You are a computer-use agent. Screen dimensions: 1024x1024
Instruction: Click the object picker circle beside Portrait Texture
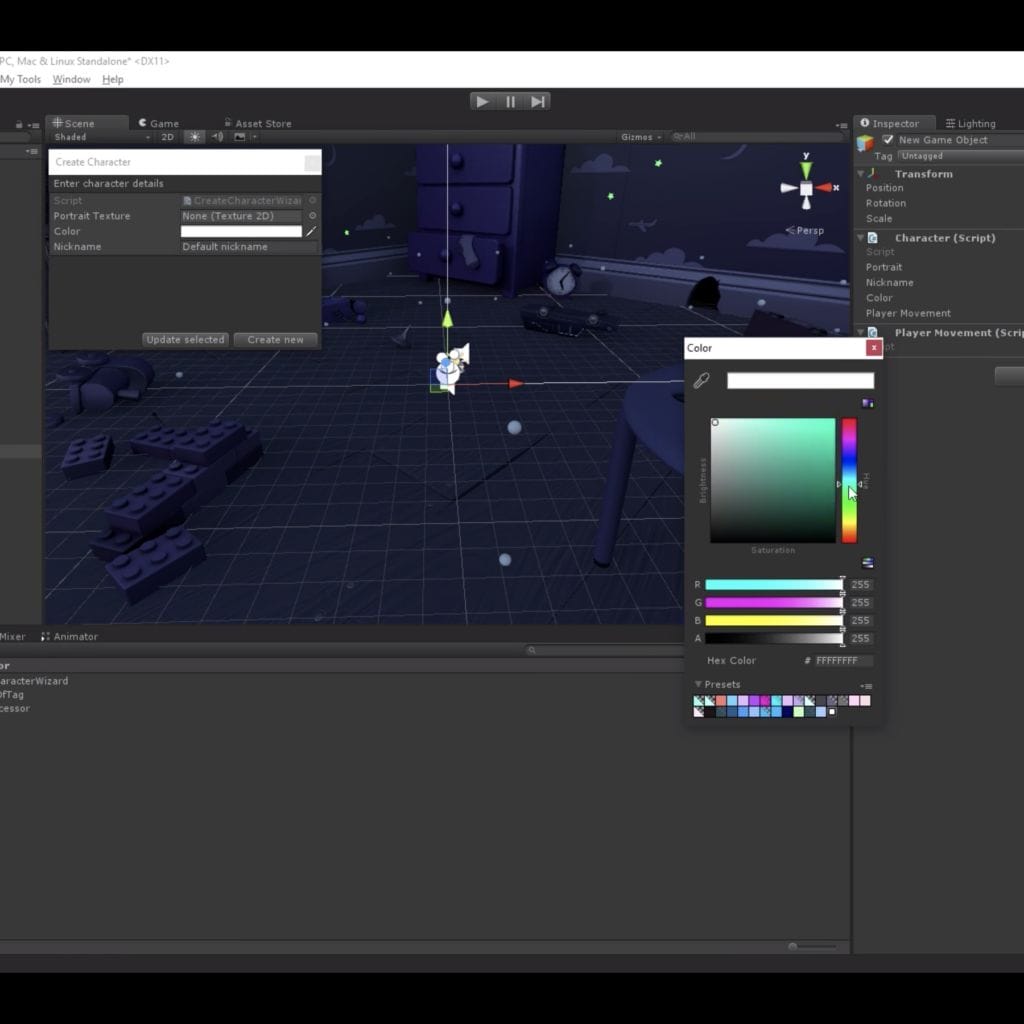pos(311,216)
